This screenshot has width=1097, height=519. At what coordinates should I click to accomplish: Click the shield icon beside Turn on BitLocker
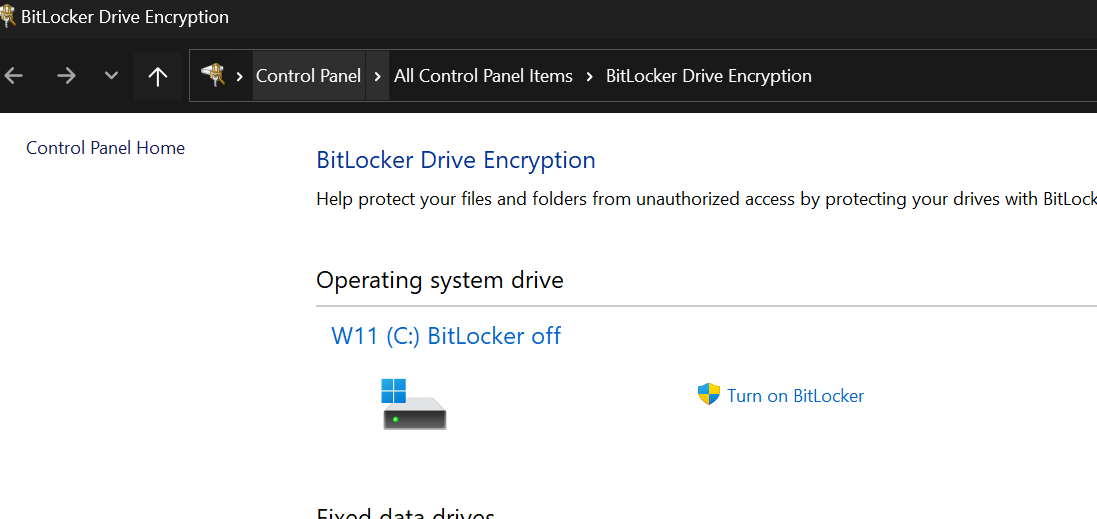pos(709,394)
